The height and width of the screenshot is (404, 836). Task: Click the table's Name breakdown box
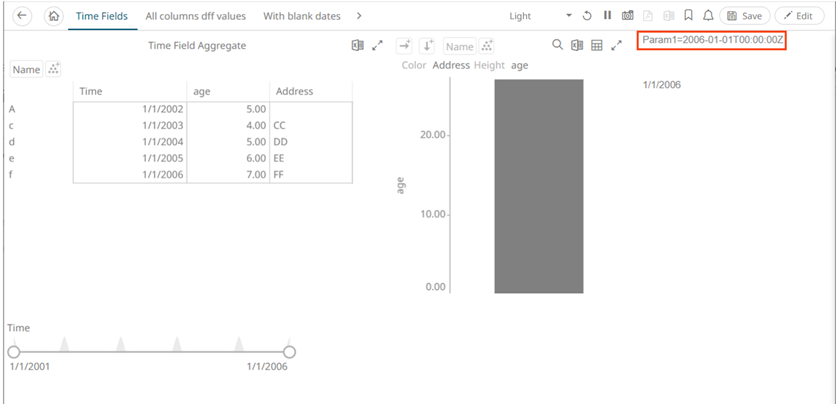(x=26, y=69)
